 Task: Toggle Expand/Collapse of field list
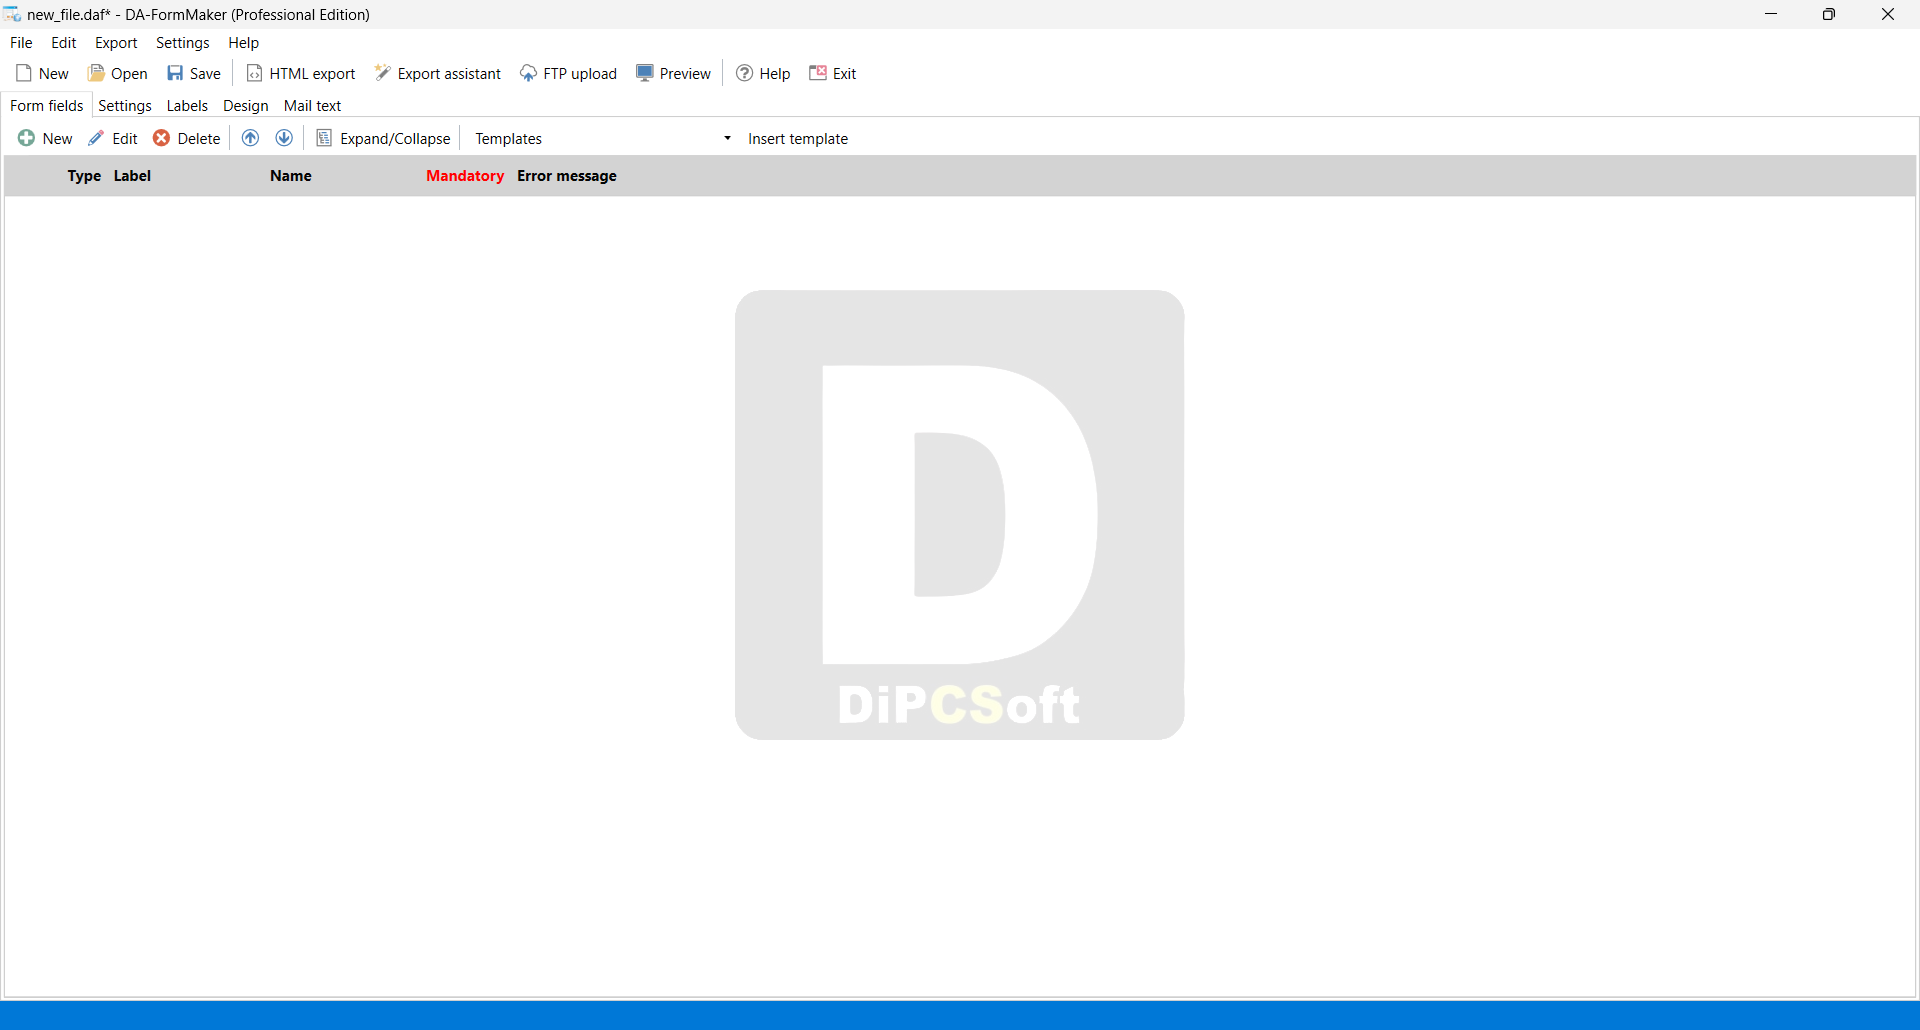point(384,138)
